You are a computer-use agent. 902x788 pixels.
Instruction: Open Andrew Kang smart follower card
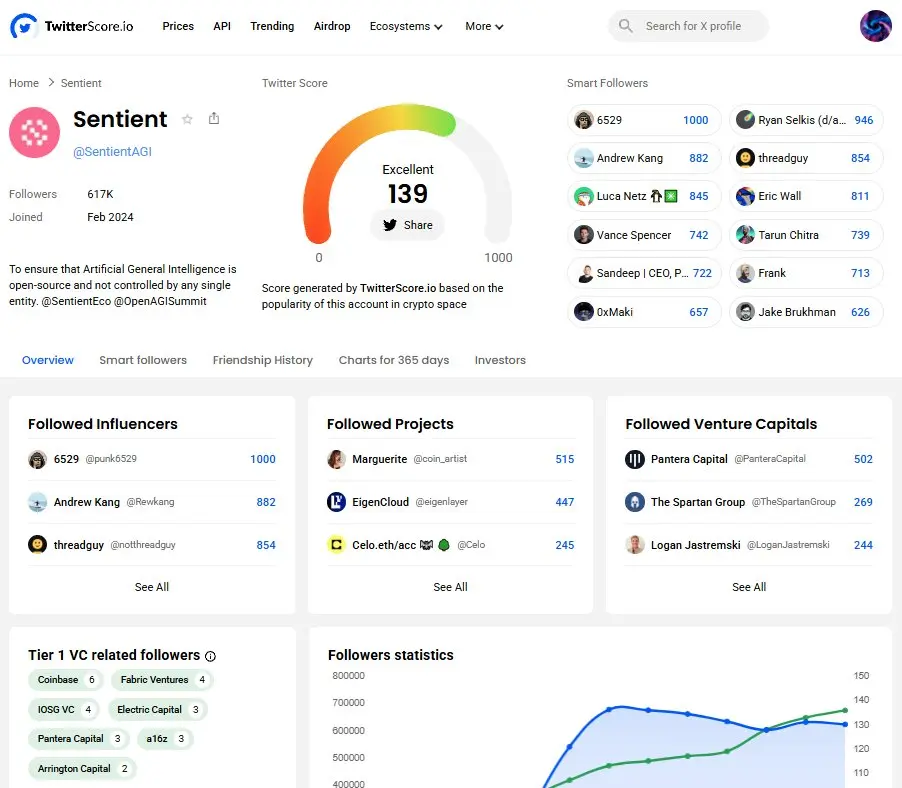pos(644,158)
